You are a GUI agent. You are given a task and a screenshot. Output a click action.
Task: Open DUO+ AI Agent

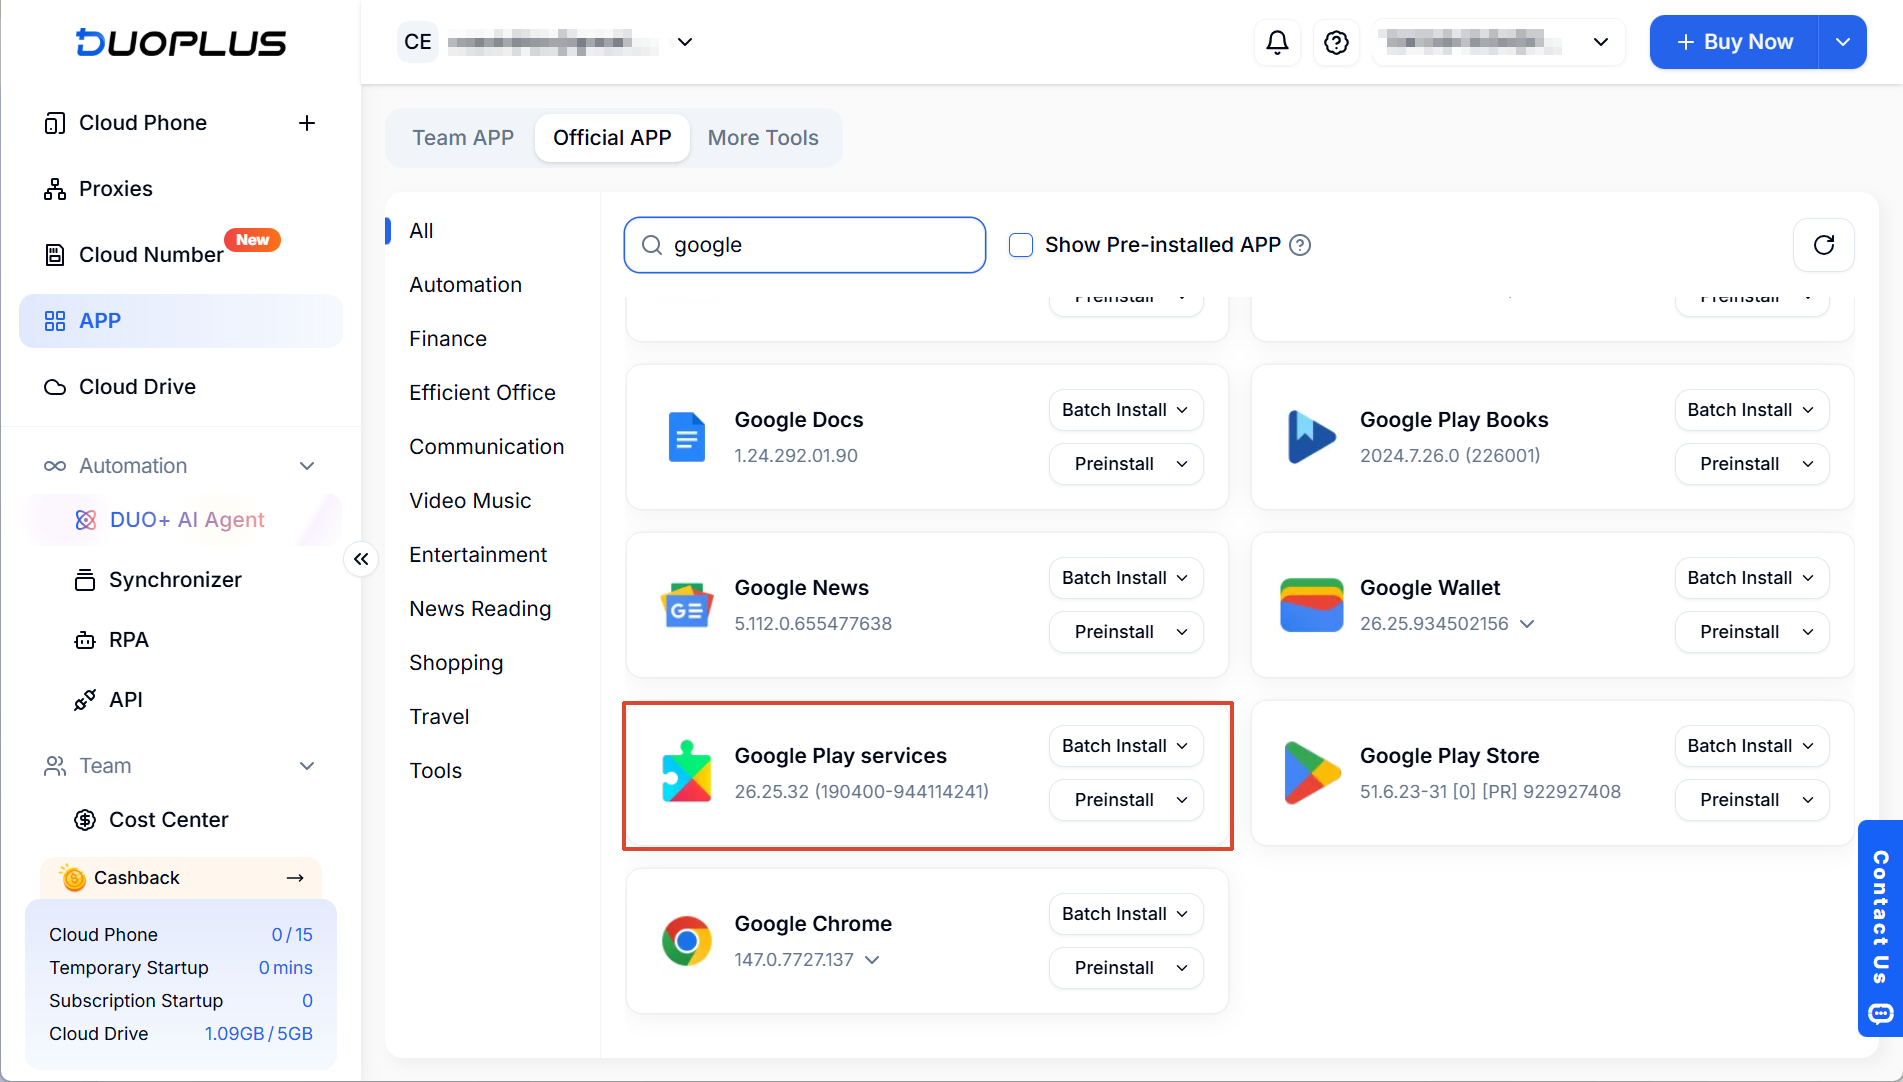click(x=186, y=520)
